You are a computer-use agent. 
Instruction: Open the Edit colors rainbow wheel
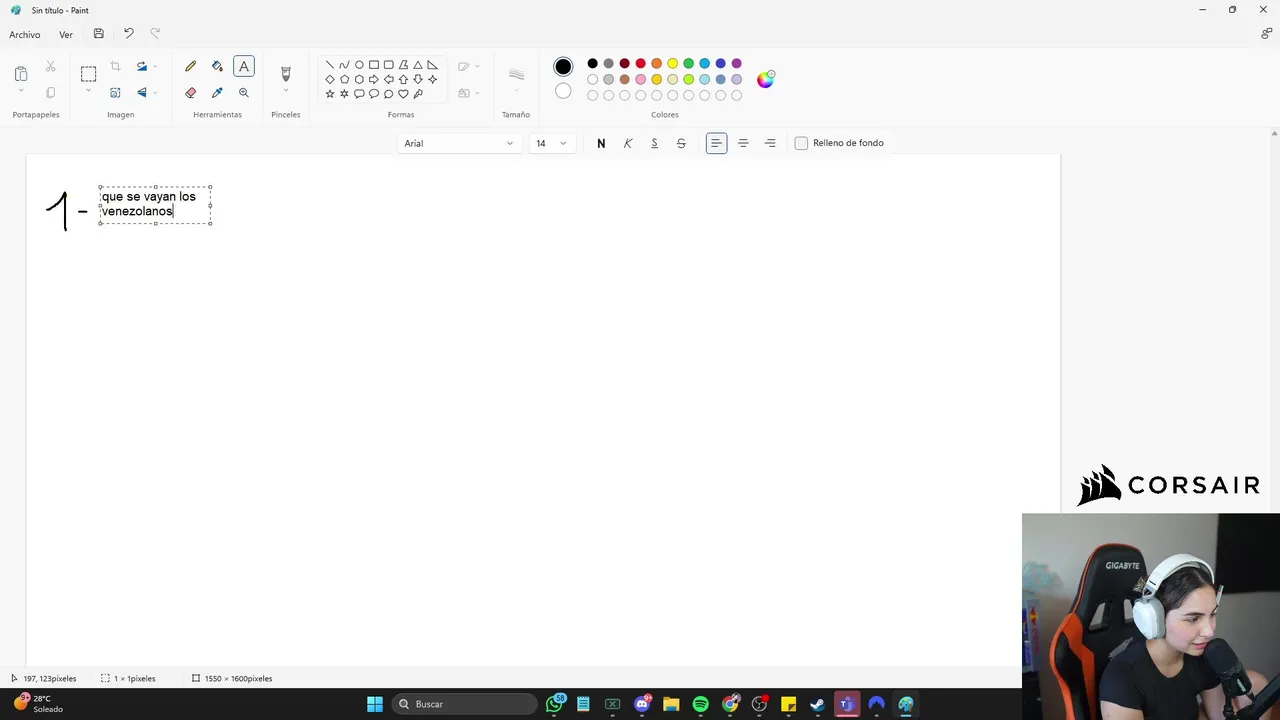(765, 80)
